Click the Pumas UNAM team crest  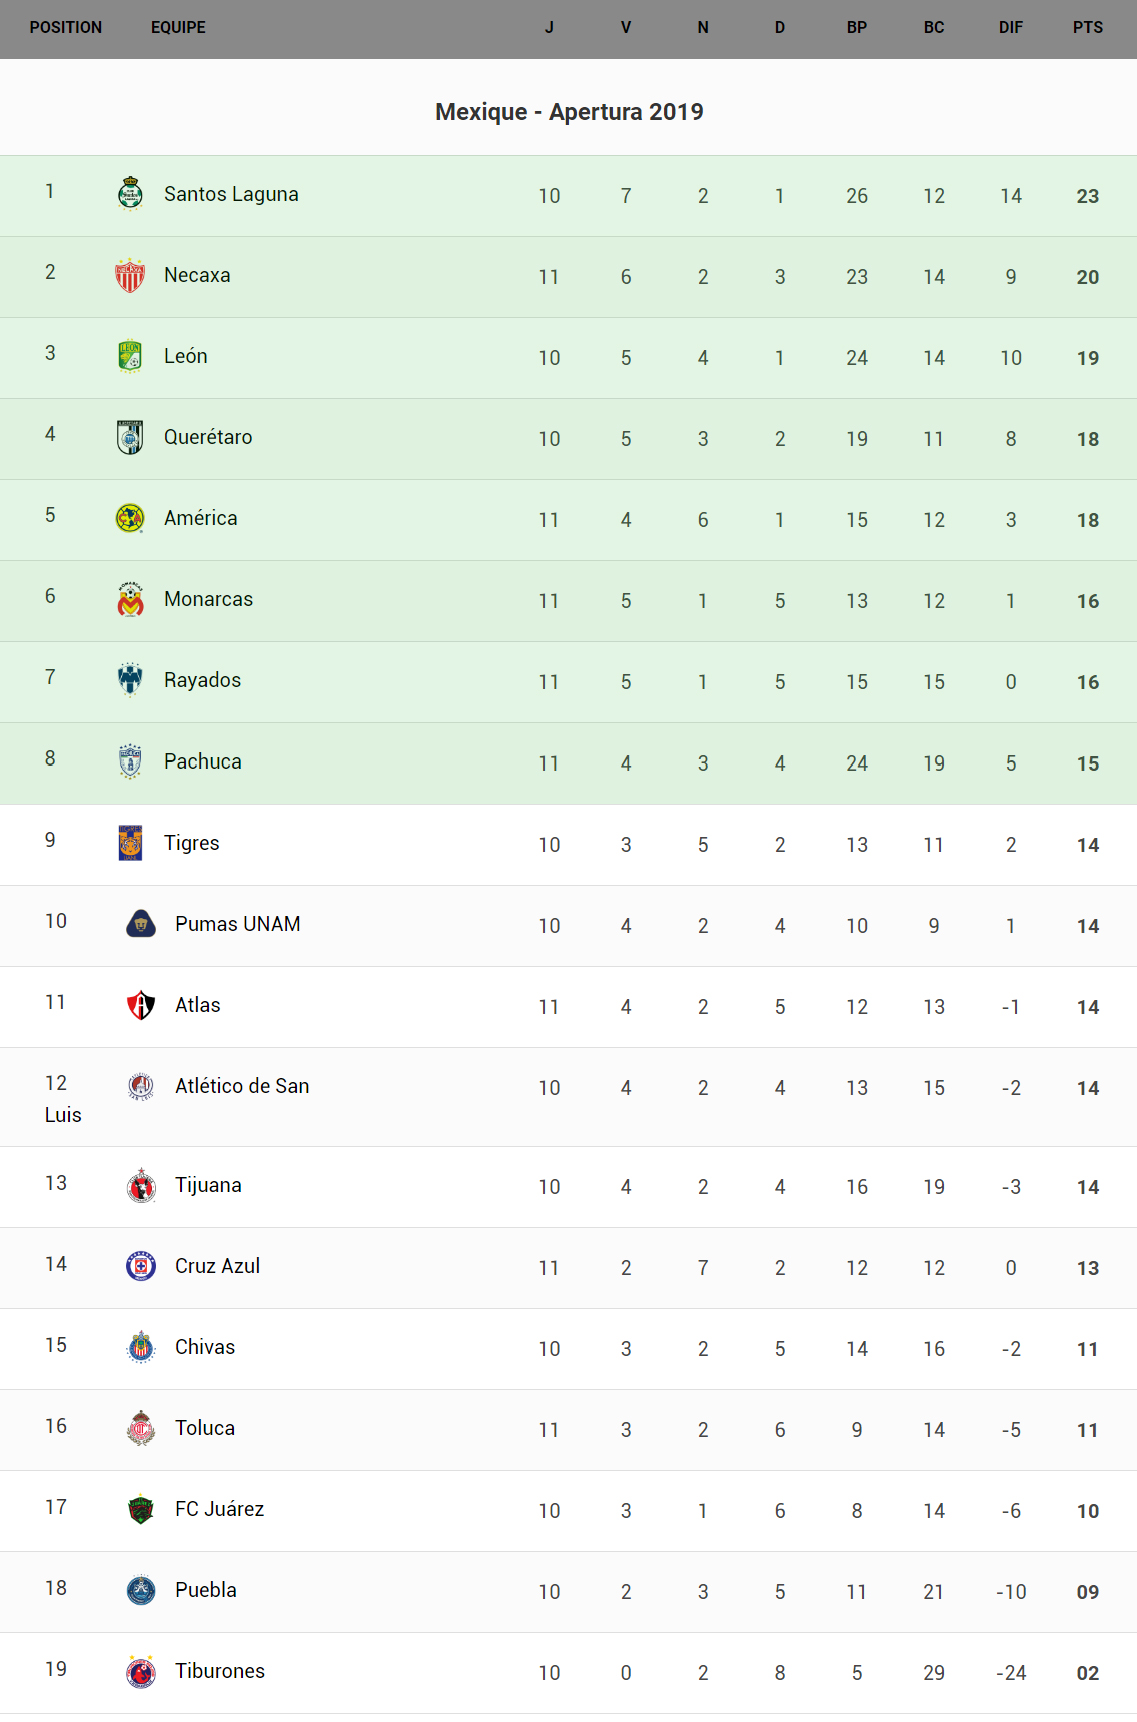click(141, 924)
